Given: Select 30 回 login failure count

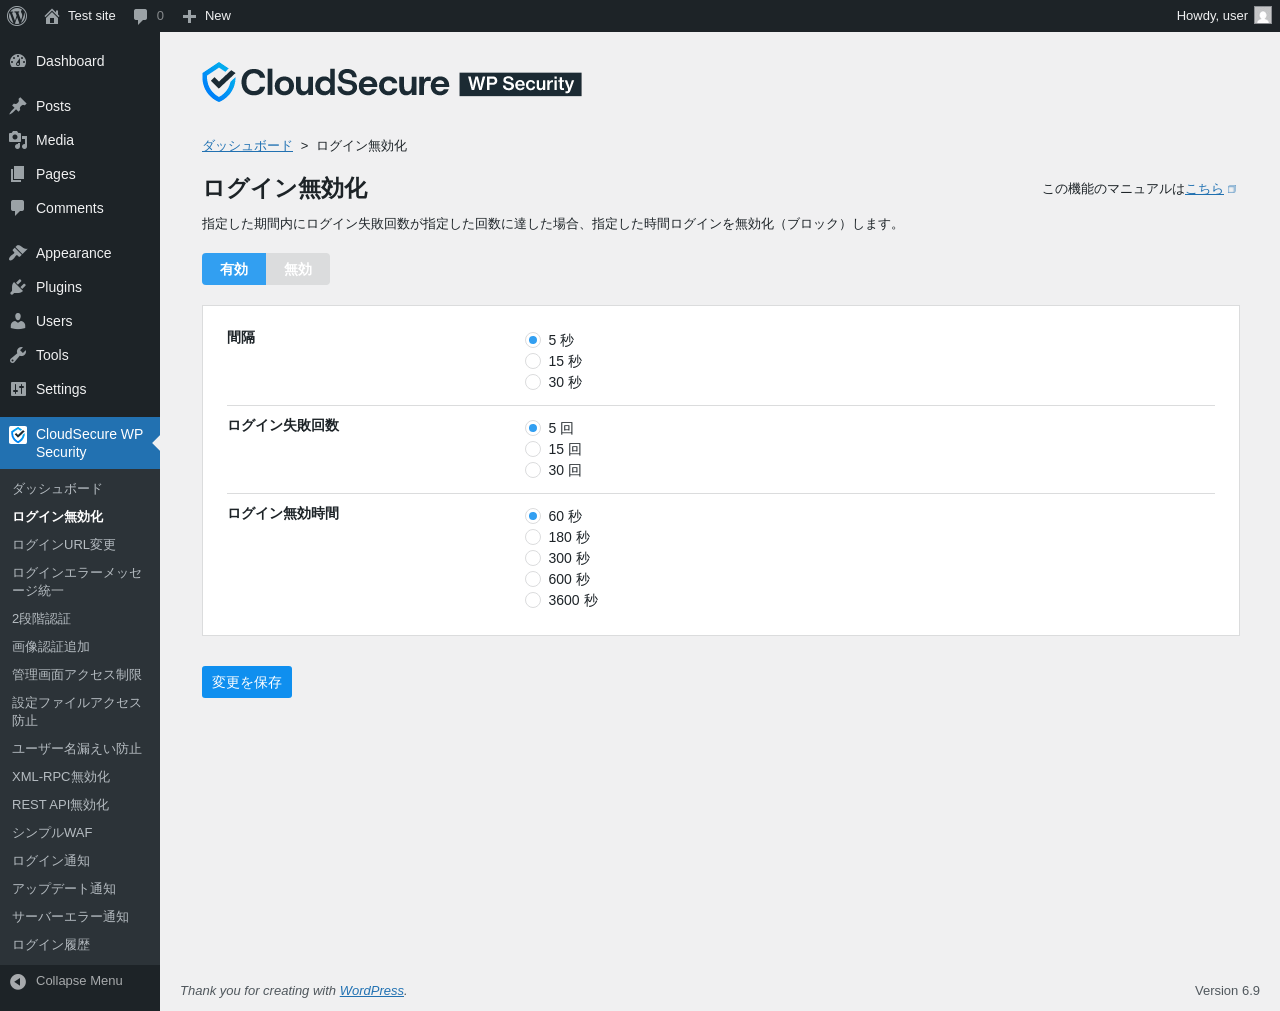Looking at the screenshot, I should coord(533,470).
